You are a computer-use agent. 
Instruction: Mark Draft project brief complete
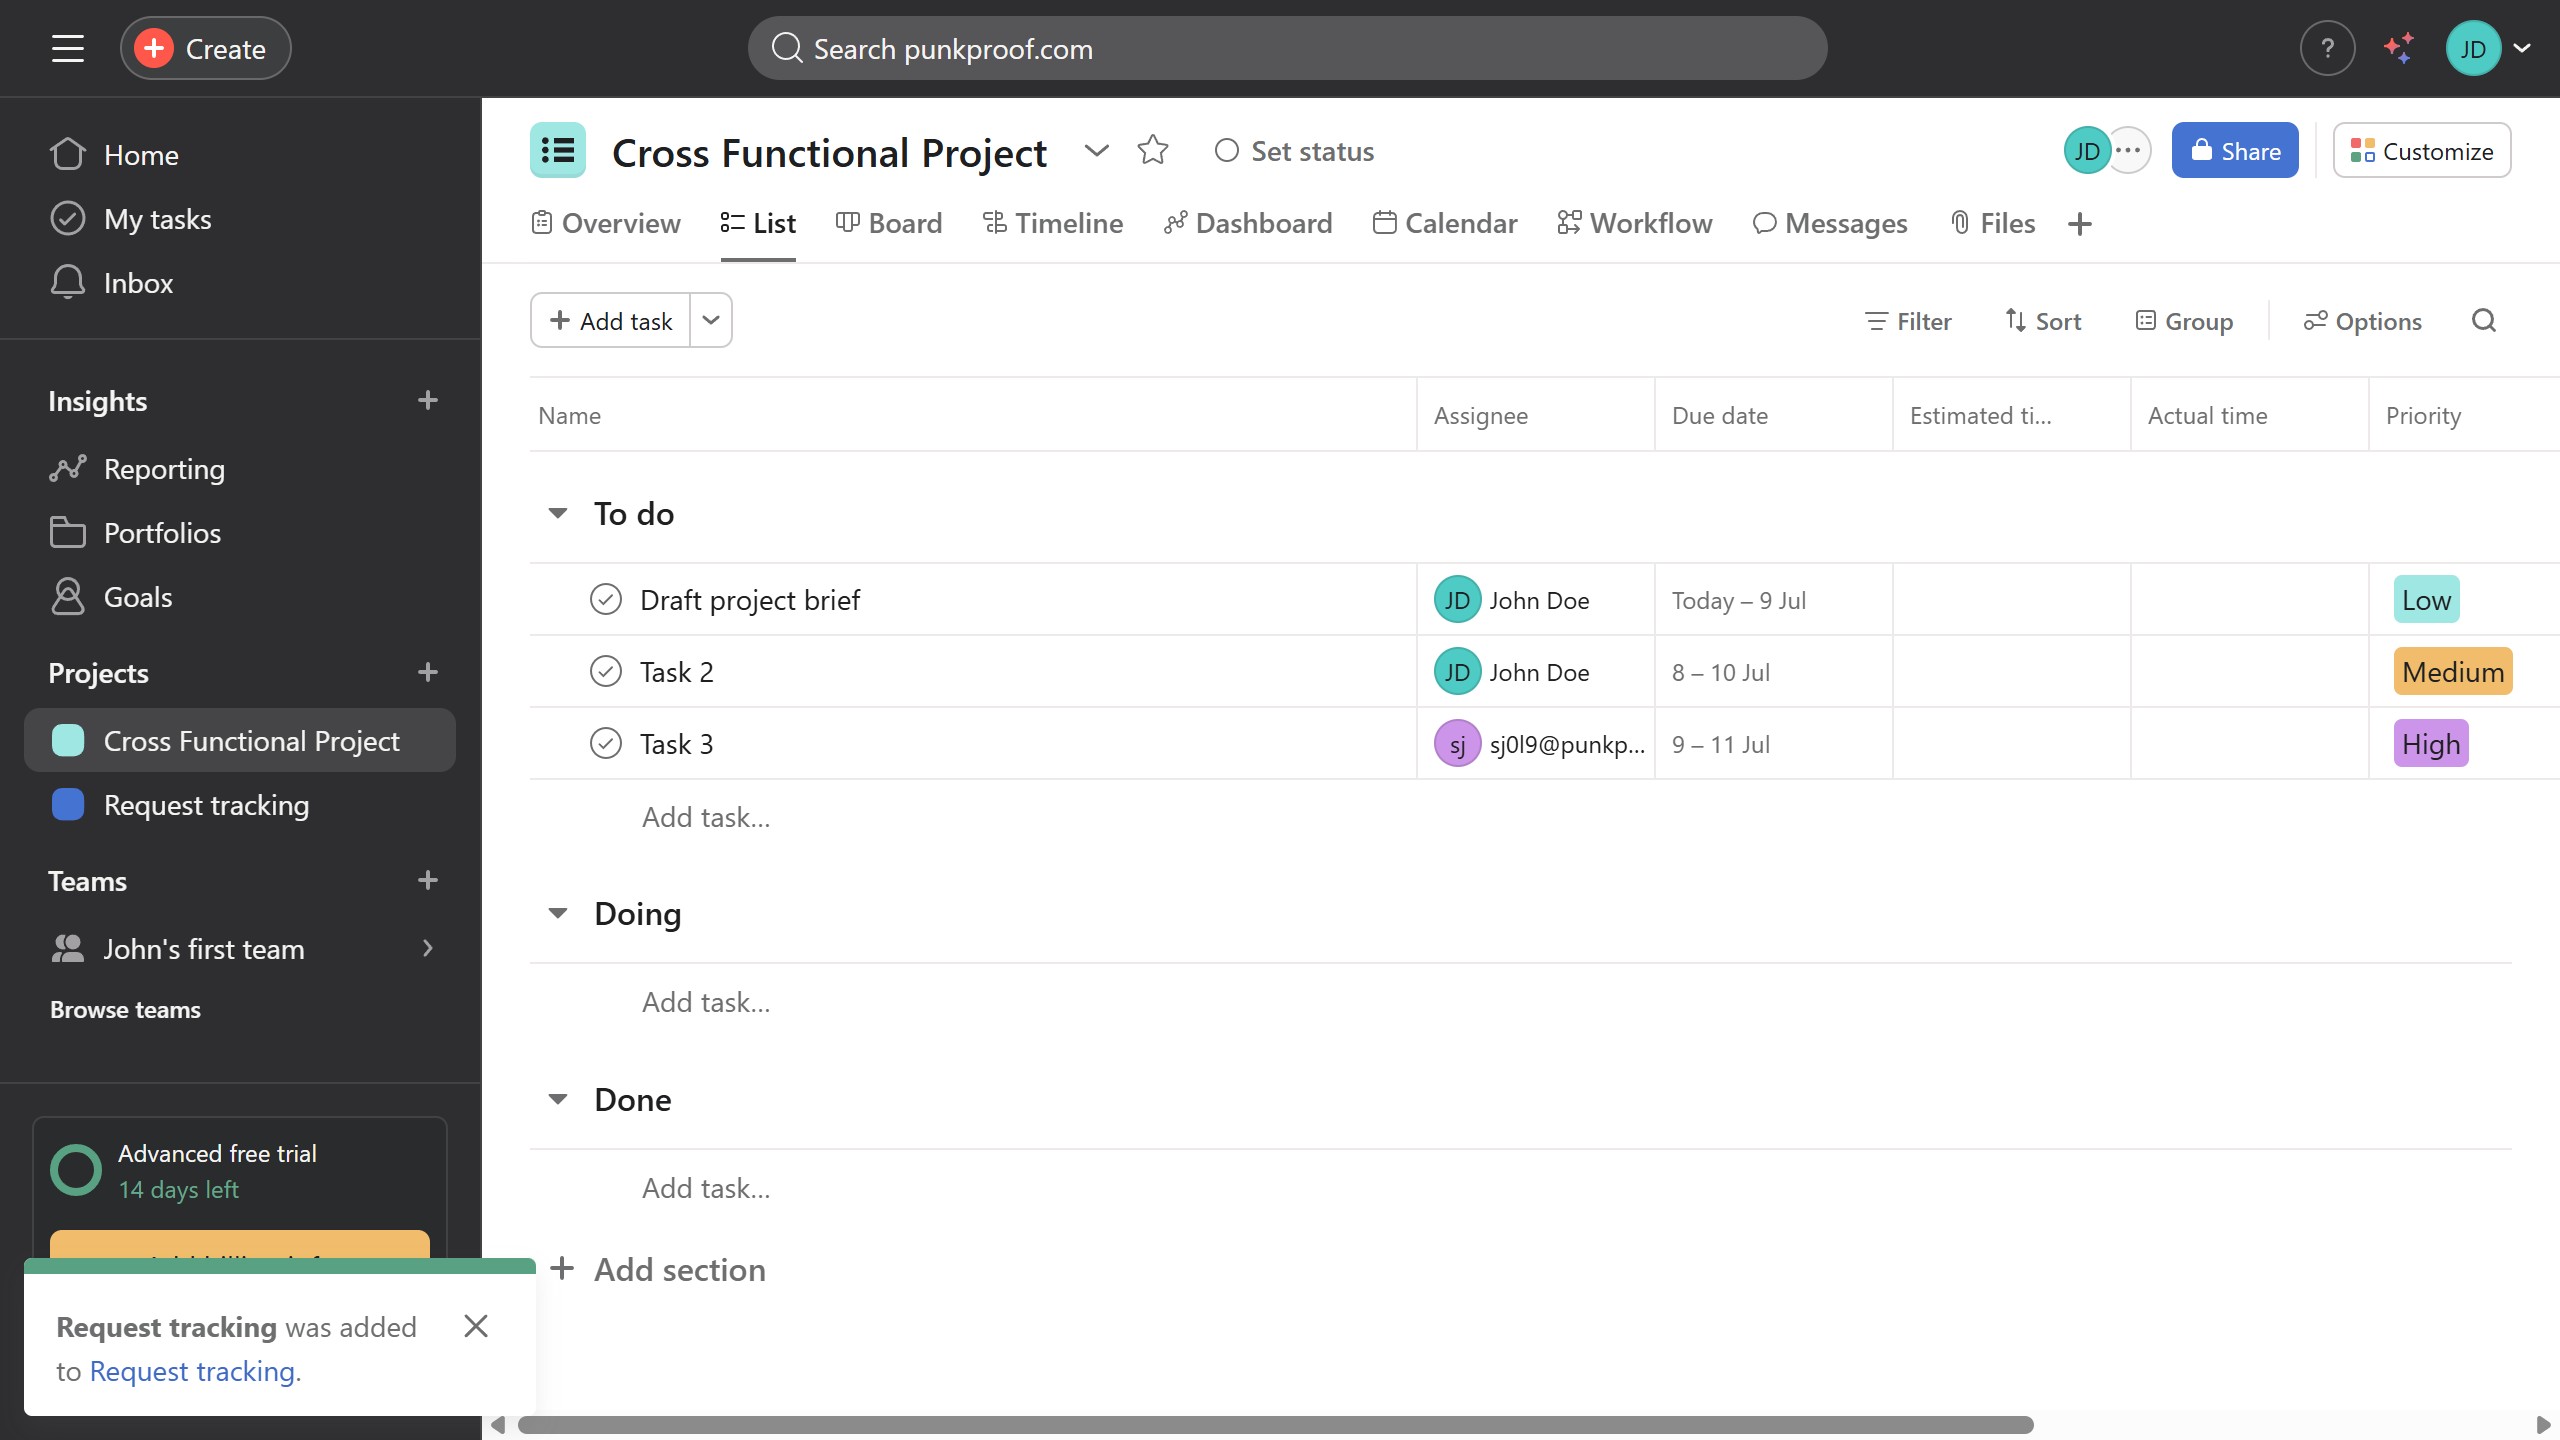click(606, 599)
